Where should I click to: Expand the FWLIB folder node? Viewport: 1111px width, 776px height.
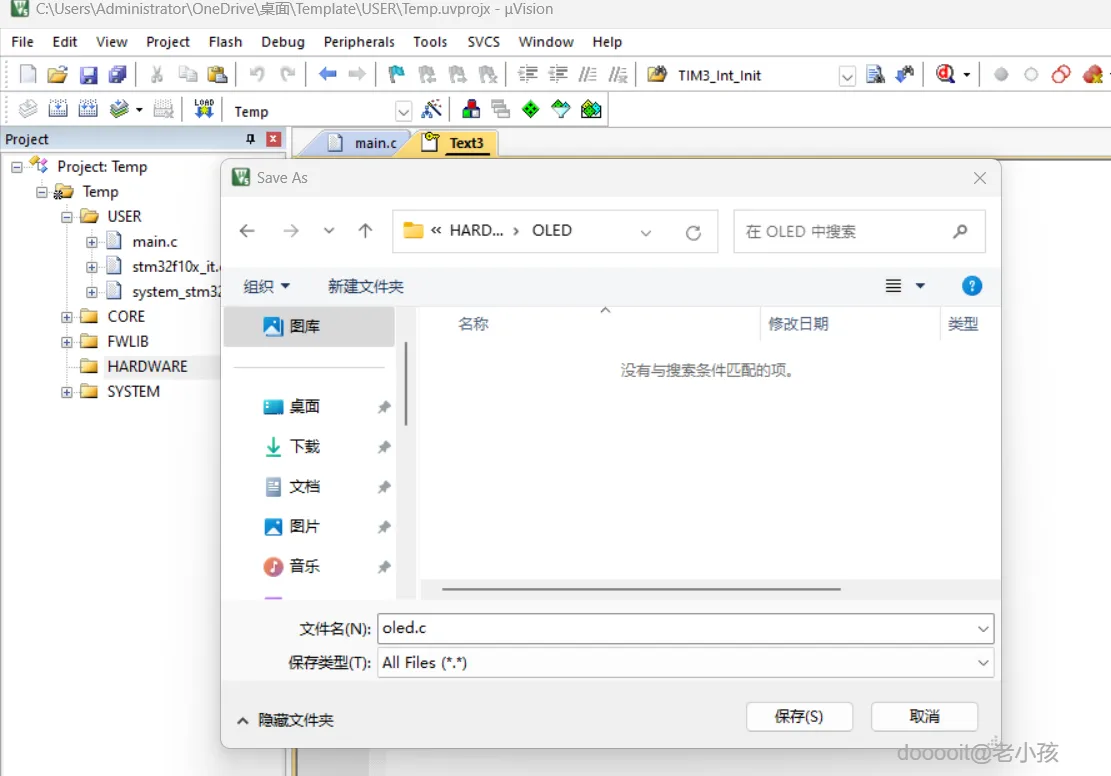[67, 342]
